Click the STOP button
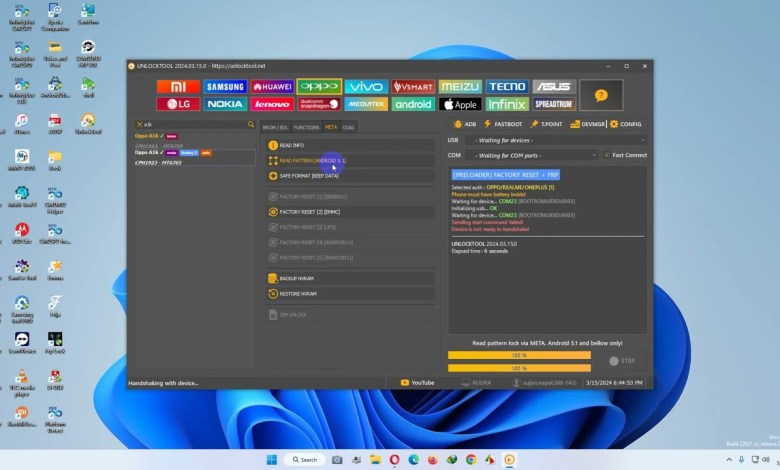780x470 pixels. 622,361
